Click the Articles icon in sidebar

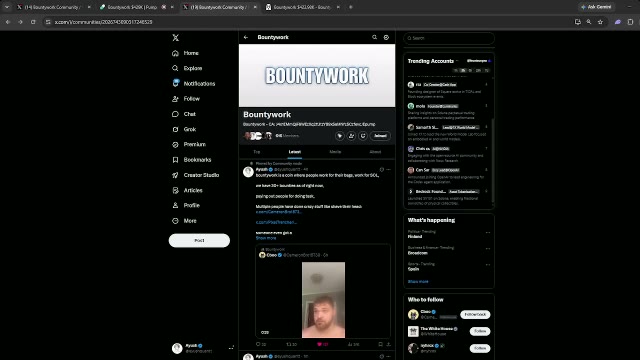(x=176, y=190)
